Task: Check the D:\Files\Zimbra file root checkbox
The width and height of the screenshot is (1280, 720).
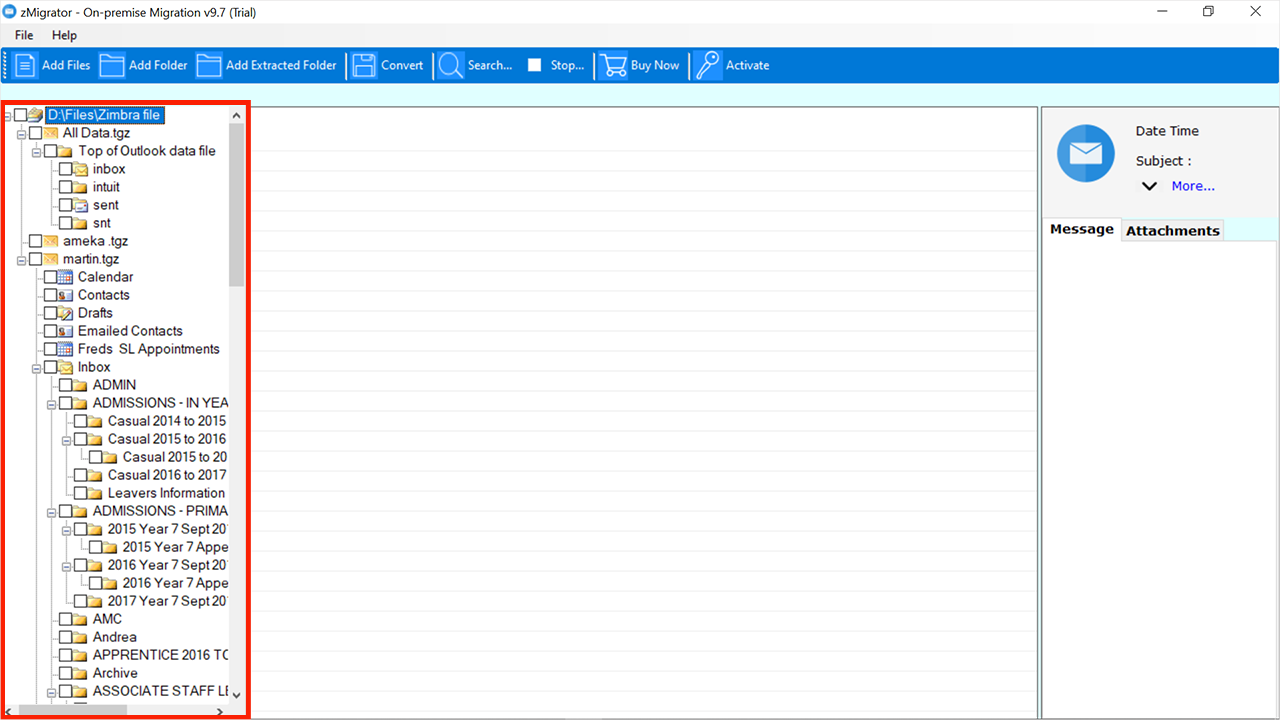Action: click(x=21, y=115)
